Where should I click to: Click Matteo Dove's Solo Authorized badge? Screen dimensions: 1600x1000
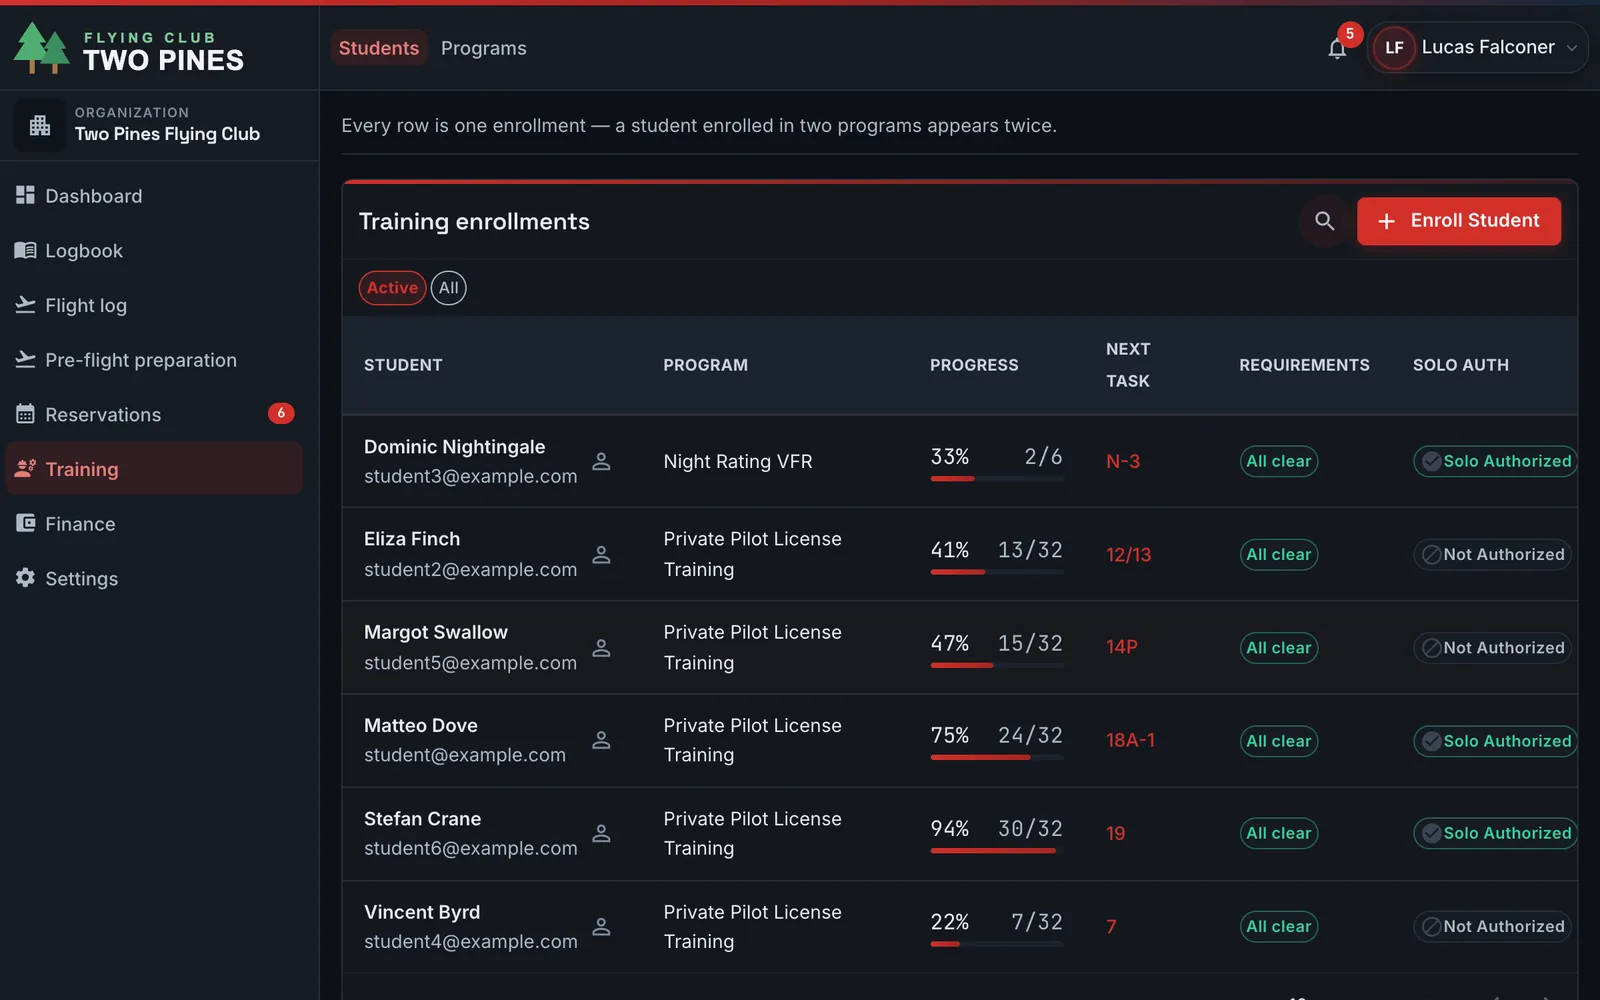coord(1495,741)
